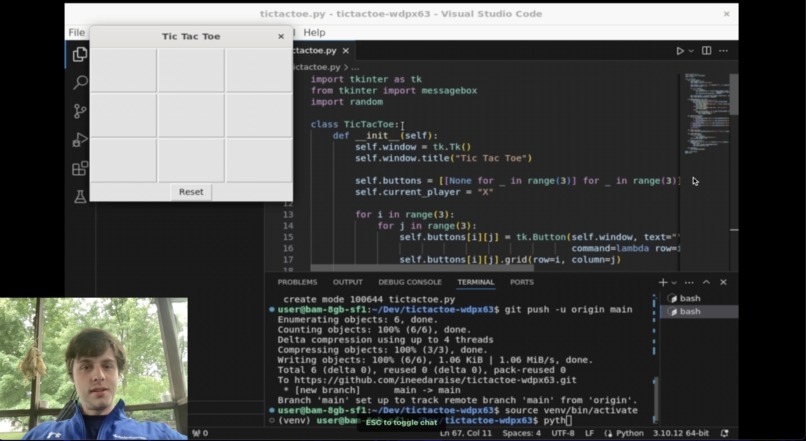Open the Source Control view
806x441 pixels.
[x=80, y=111]
